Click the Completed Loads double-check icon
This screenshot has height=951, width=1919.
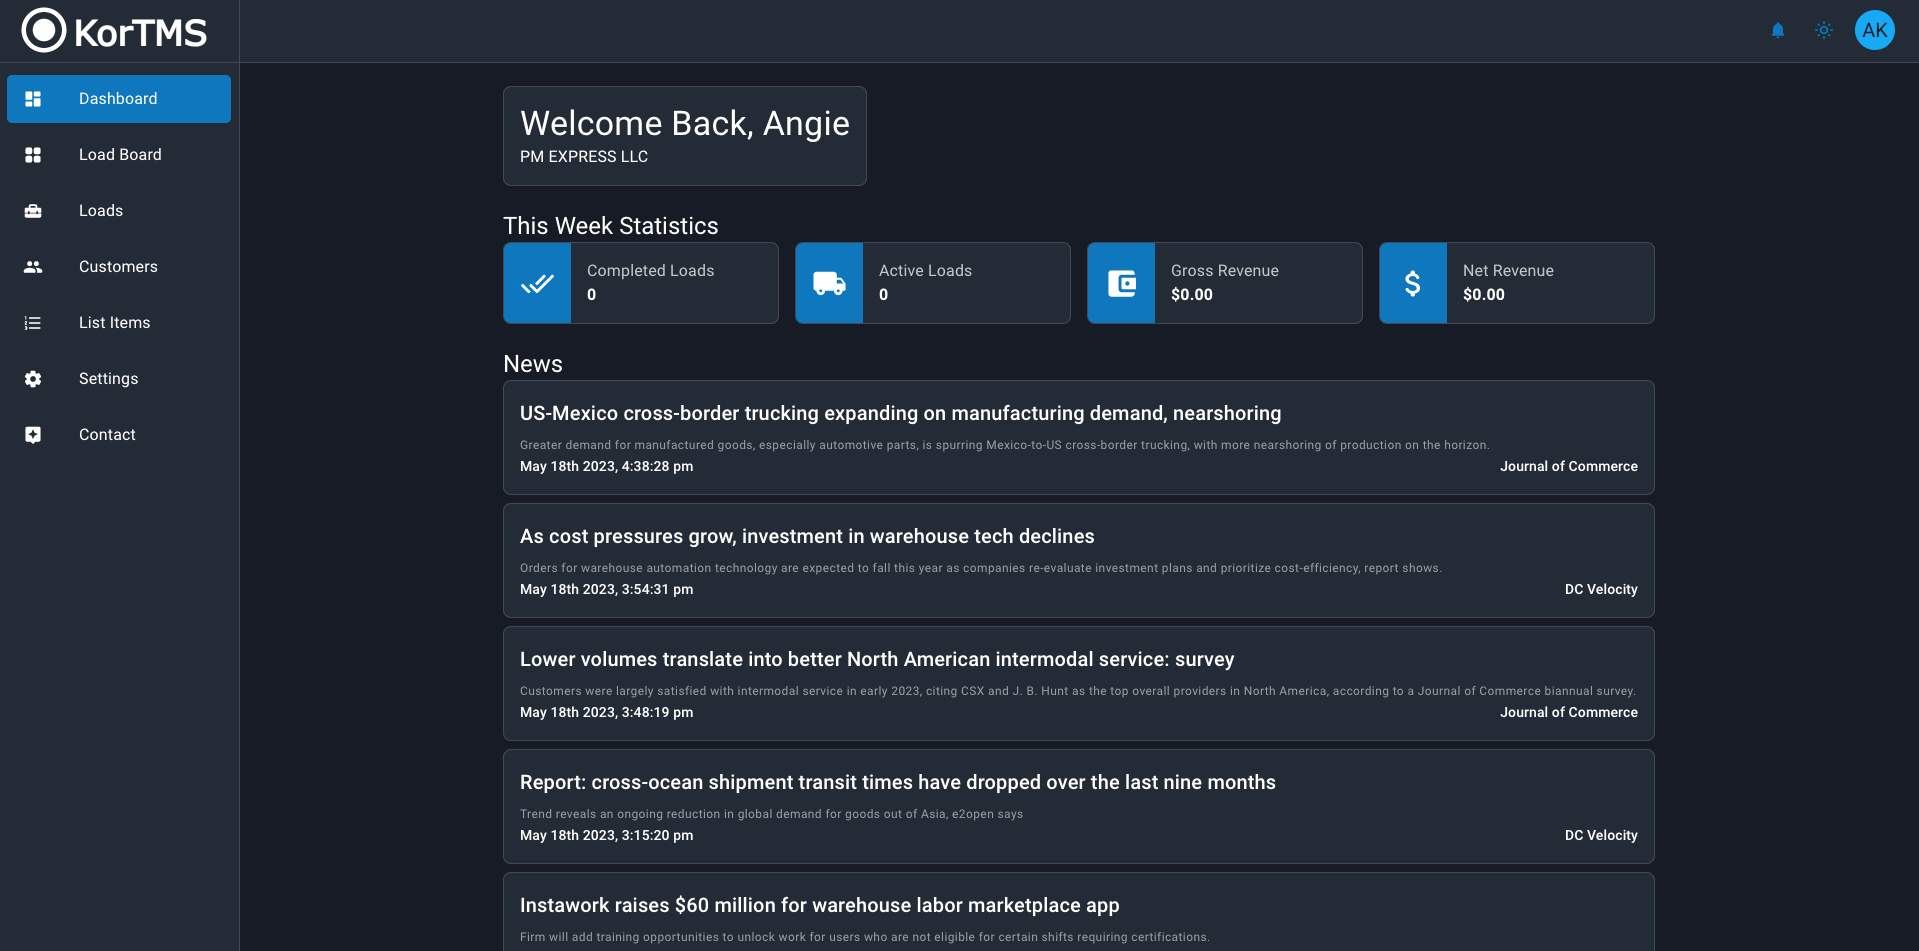click(537, 283)
